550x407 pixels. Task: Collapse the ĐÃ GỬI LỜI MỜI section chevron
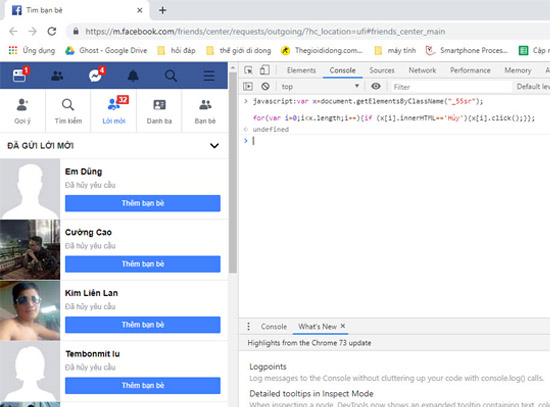coord(214,146)
